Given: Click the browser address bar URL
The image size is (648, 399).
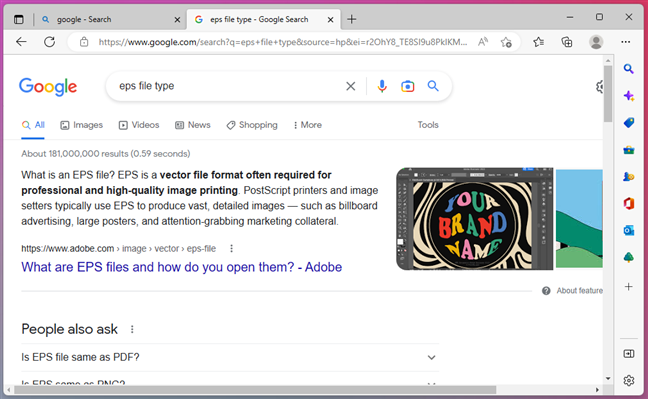Looking at the screenshot, I should [x=283, y=42].
